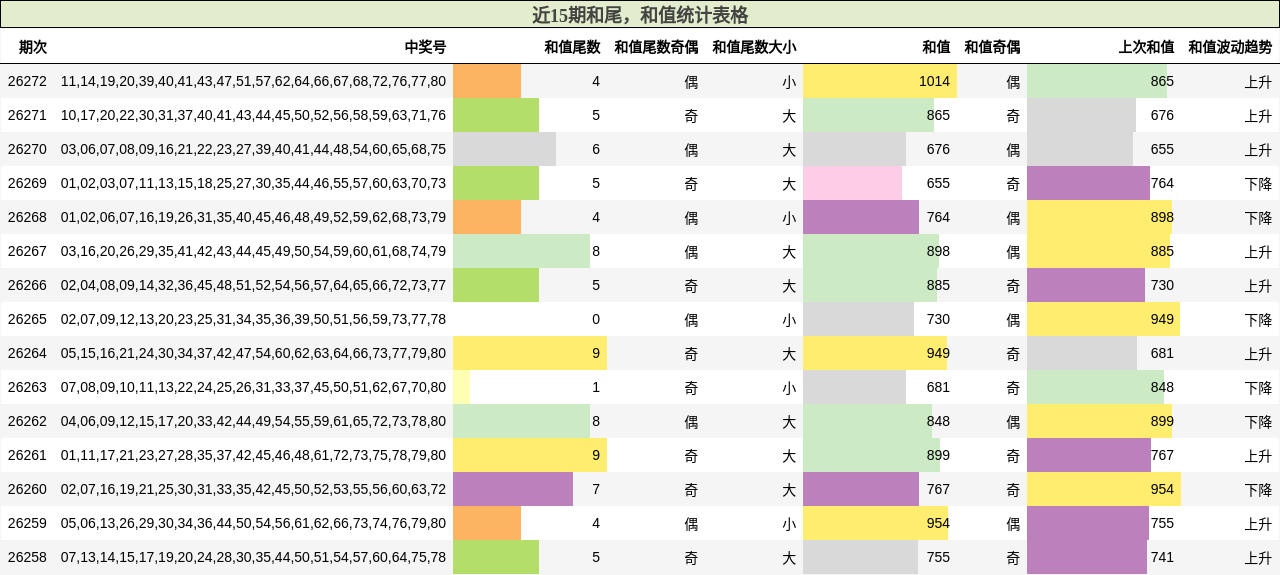Select period cell 26268
Image resolution: width=1280 pixels, height=575 pixels.
pyautogui.click(x=27, y=217)
